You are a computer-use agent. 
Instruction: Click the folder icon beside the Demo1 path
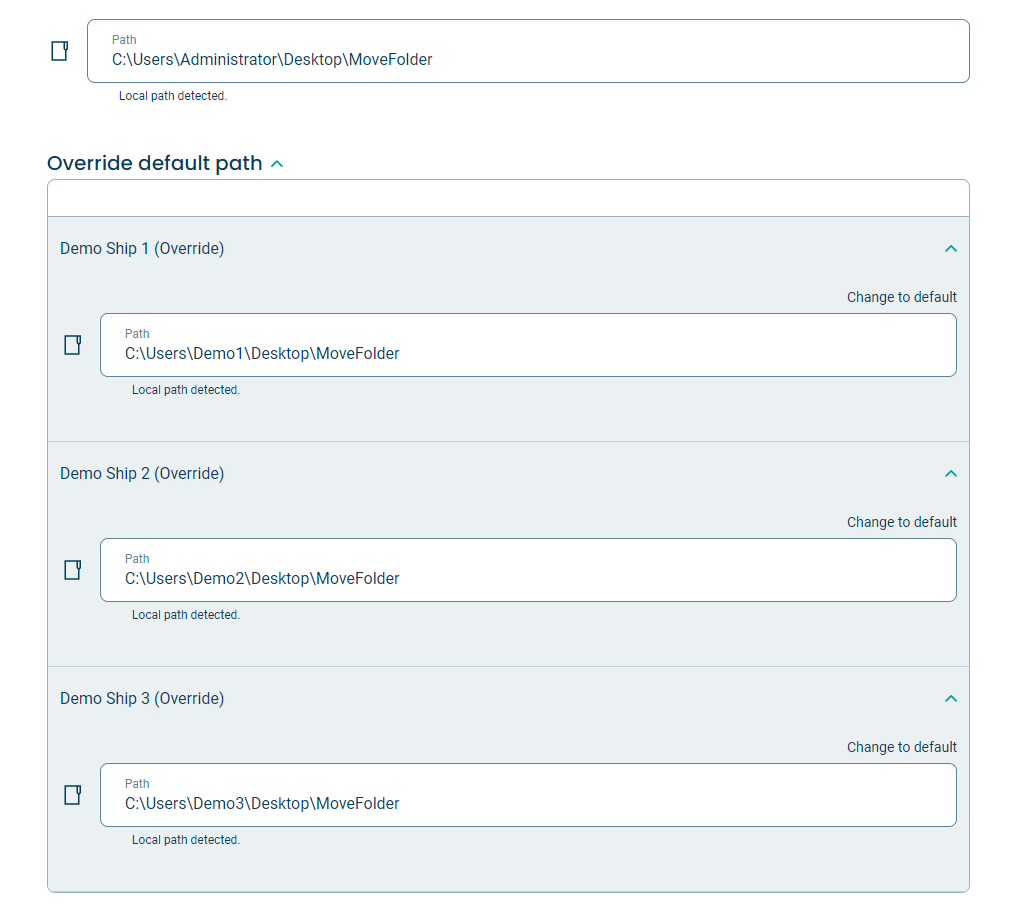click(x=72, y=345)
